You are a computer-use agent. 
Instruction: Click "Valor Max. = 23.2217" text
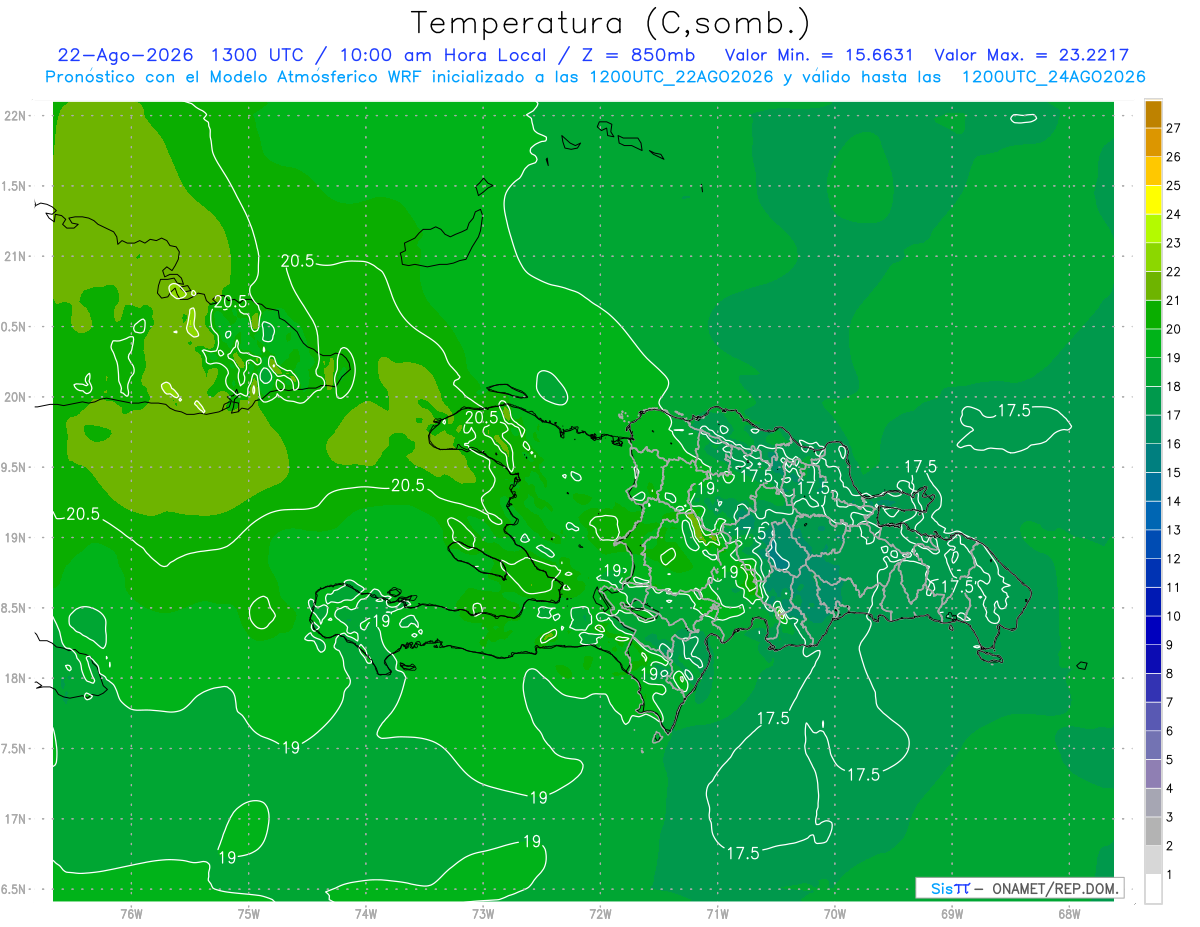[1031, 56]
